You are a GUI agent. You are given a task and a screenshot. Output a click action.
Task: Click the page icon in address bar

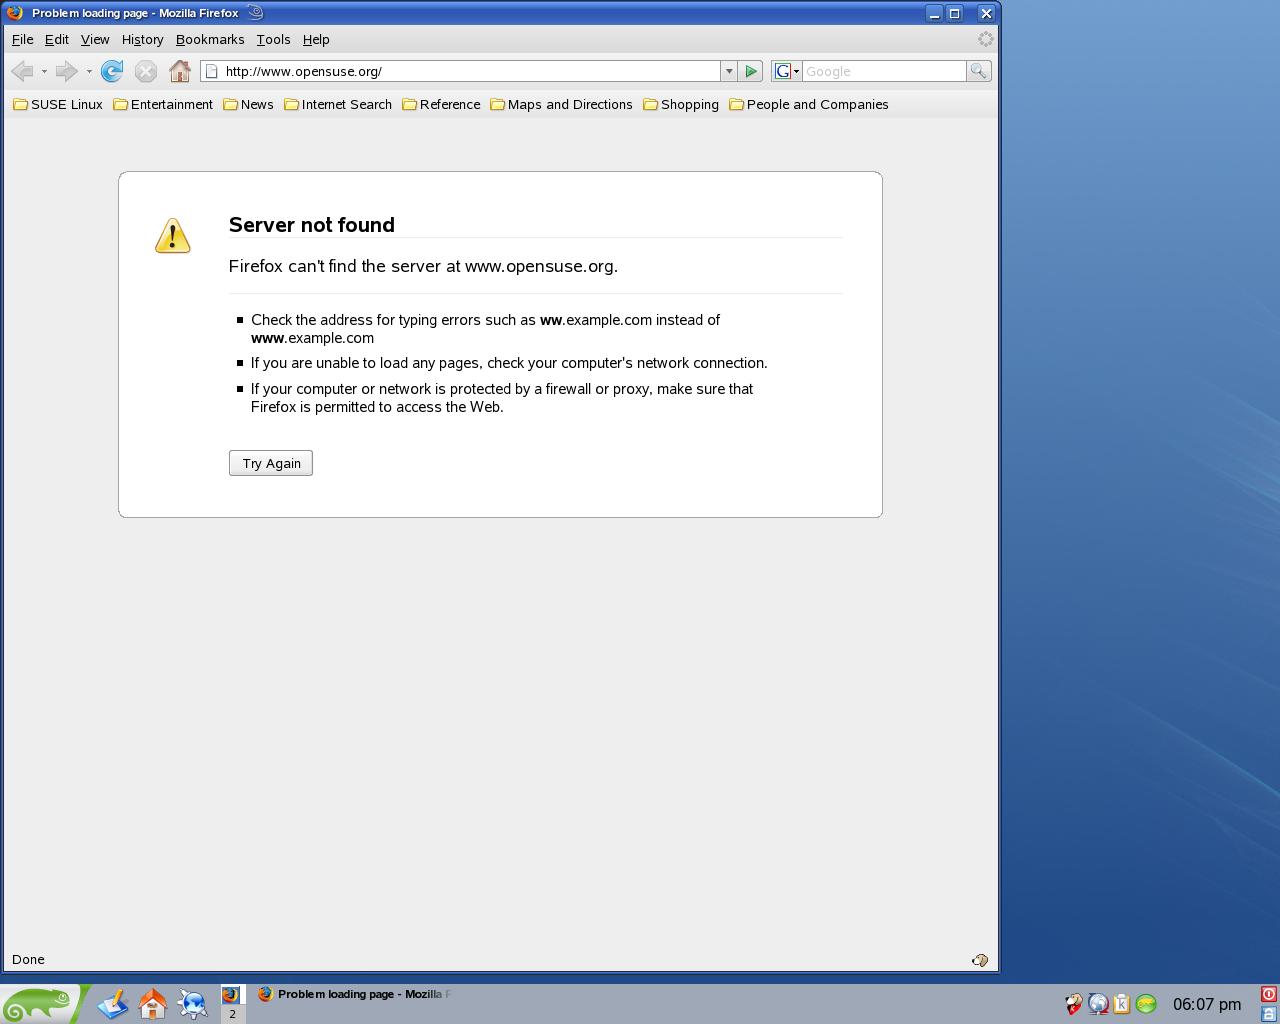[x=212, y=71]
